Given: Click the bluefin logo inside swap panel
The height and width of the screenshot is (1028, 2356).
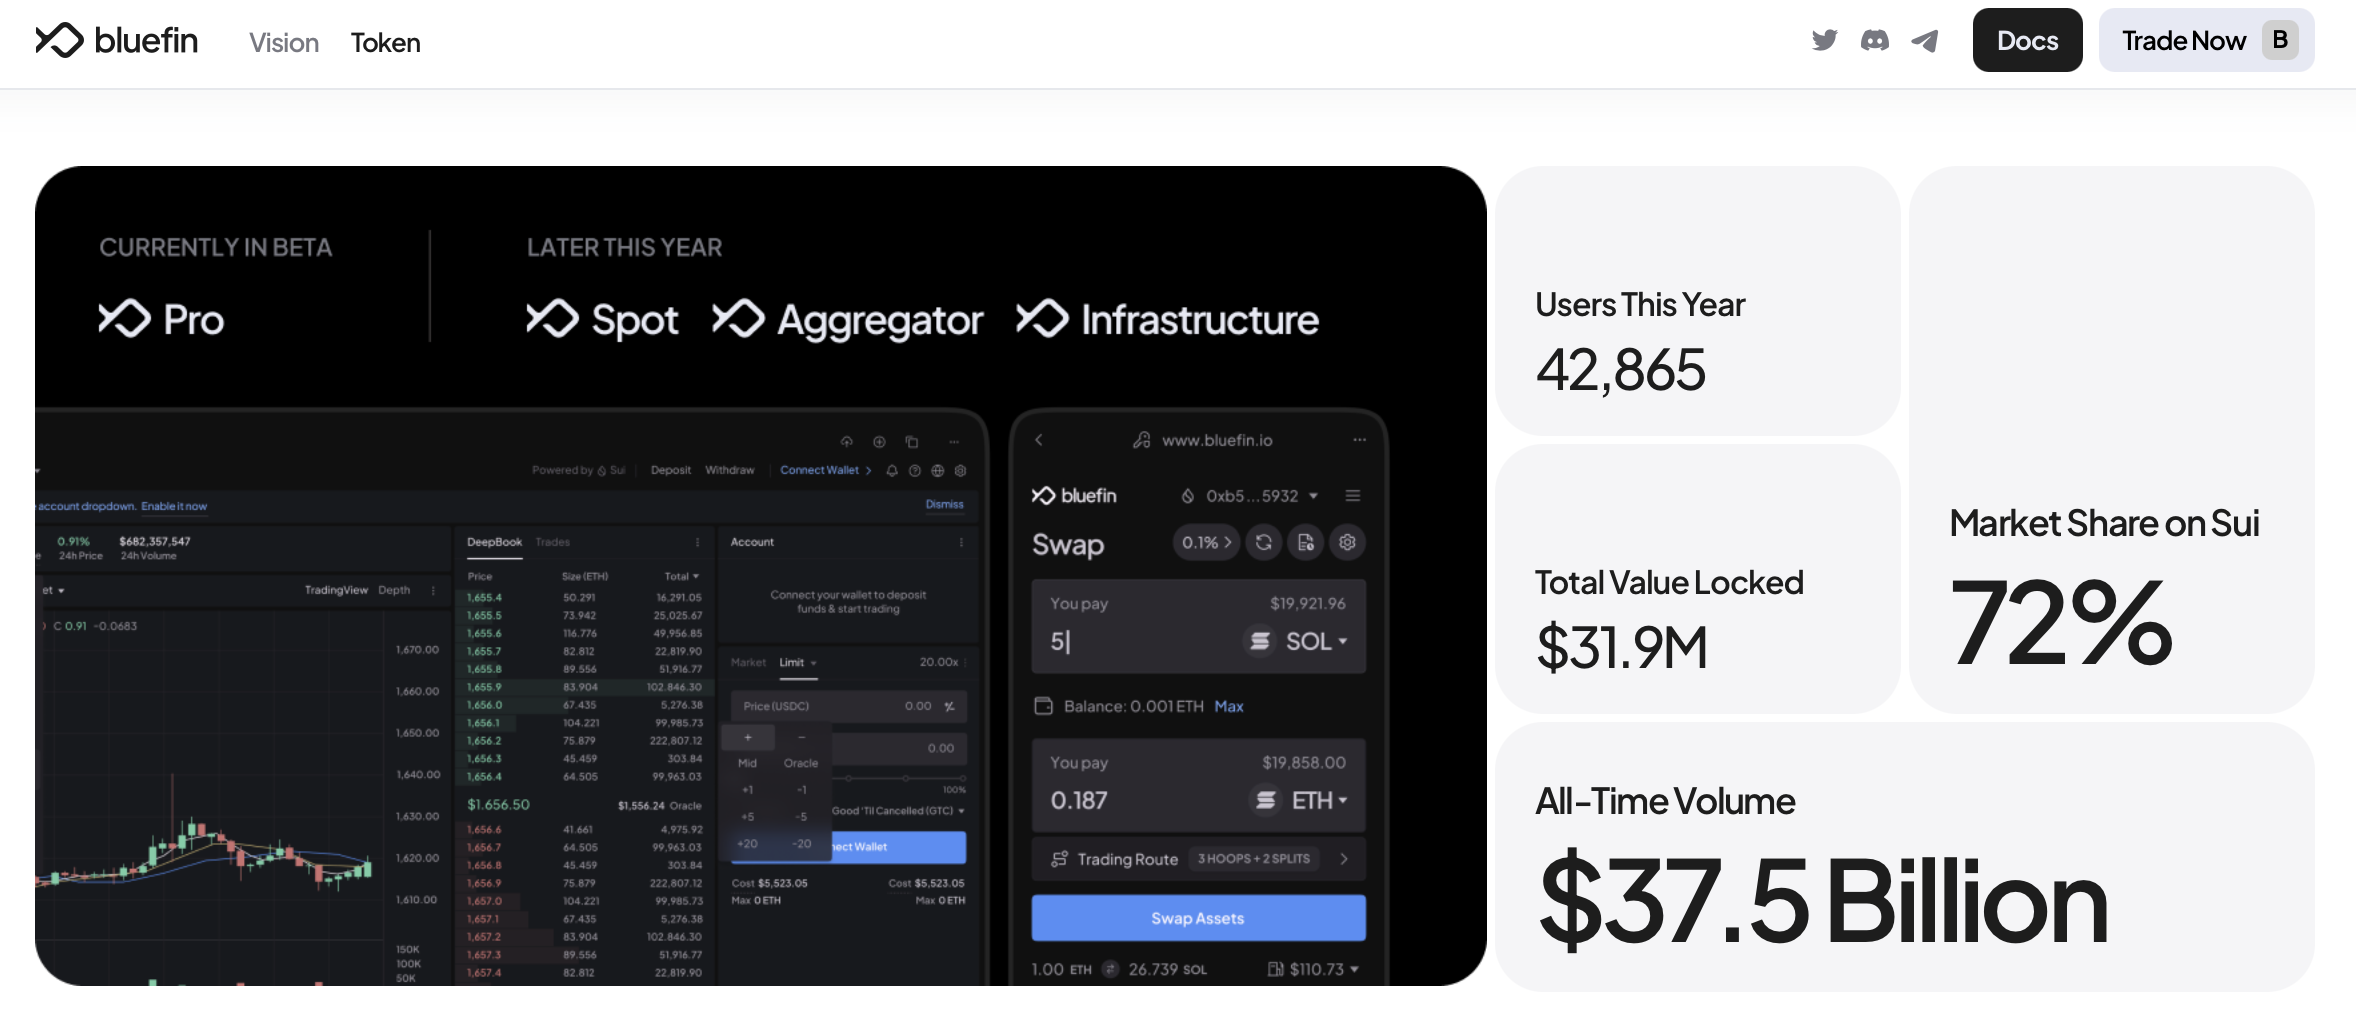Looking at the screenshot, I should pos(1074,496).
